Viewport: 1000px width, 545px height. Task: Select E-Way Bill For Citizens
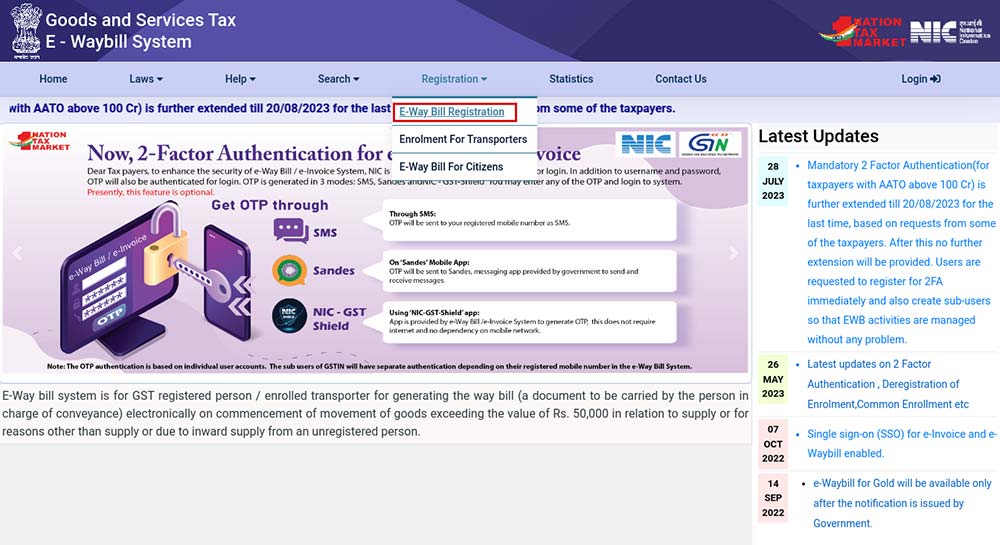point(451,167)
